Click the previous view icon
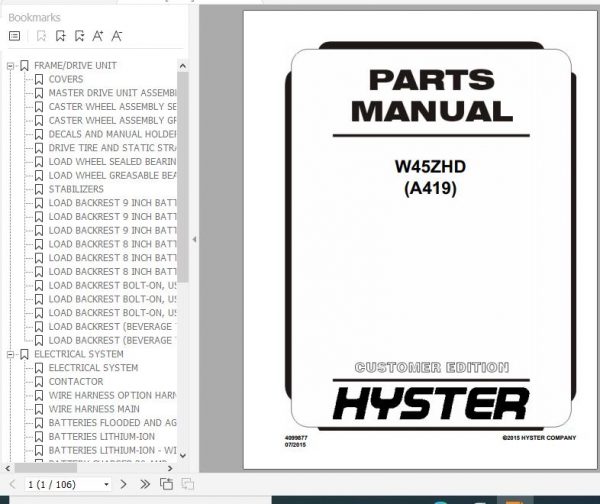The height and width of the screenshot is (504, 600). click(166, 484)
